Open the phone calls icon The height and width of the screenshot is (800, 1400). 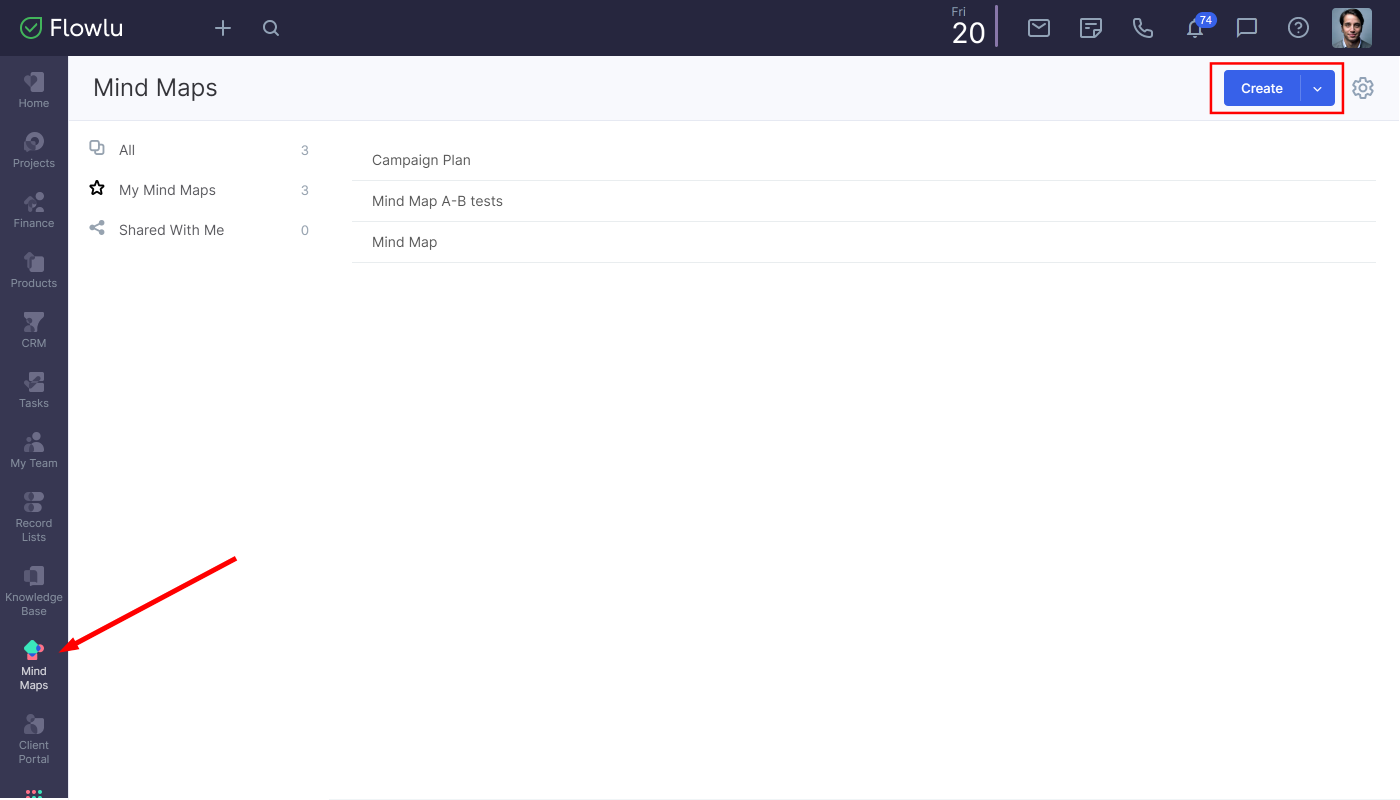(1143, 28)
